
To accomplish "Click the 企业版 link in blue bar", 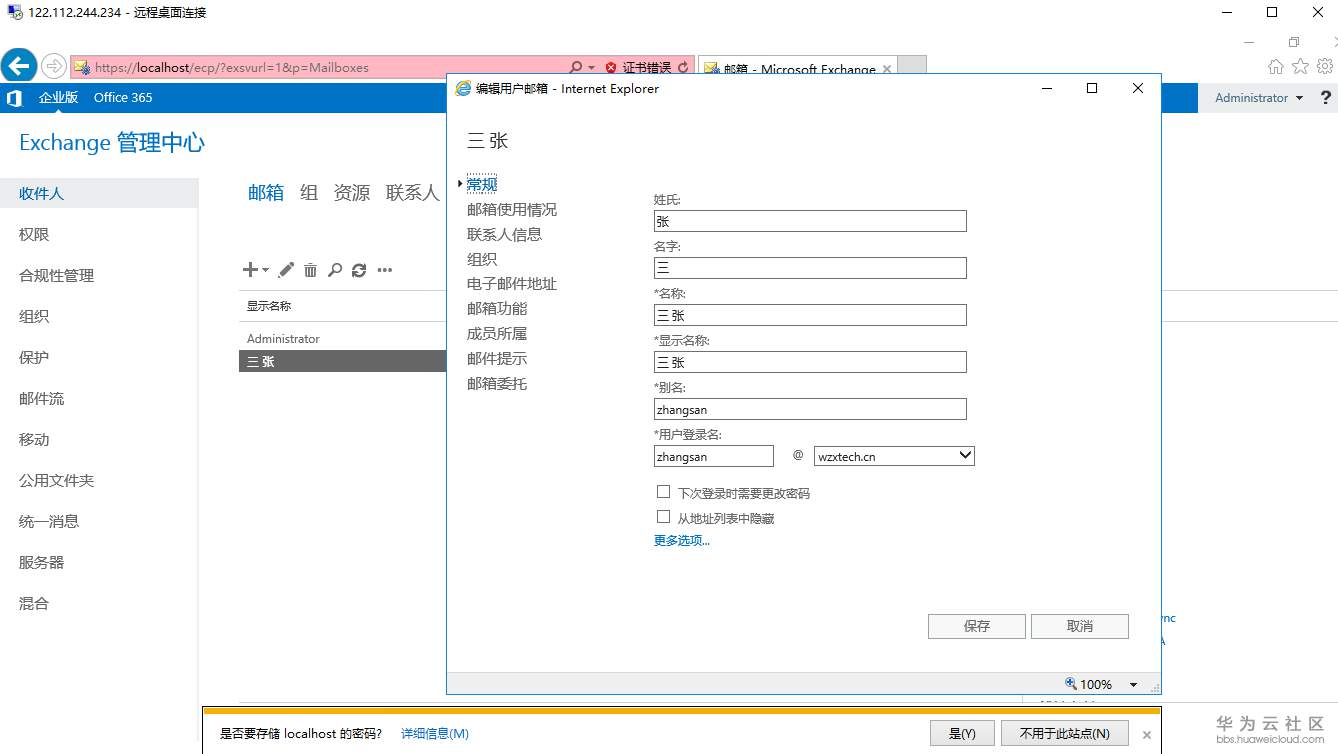I will tap(58, 97).
